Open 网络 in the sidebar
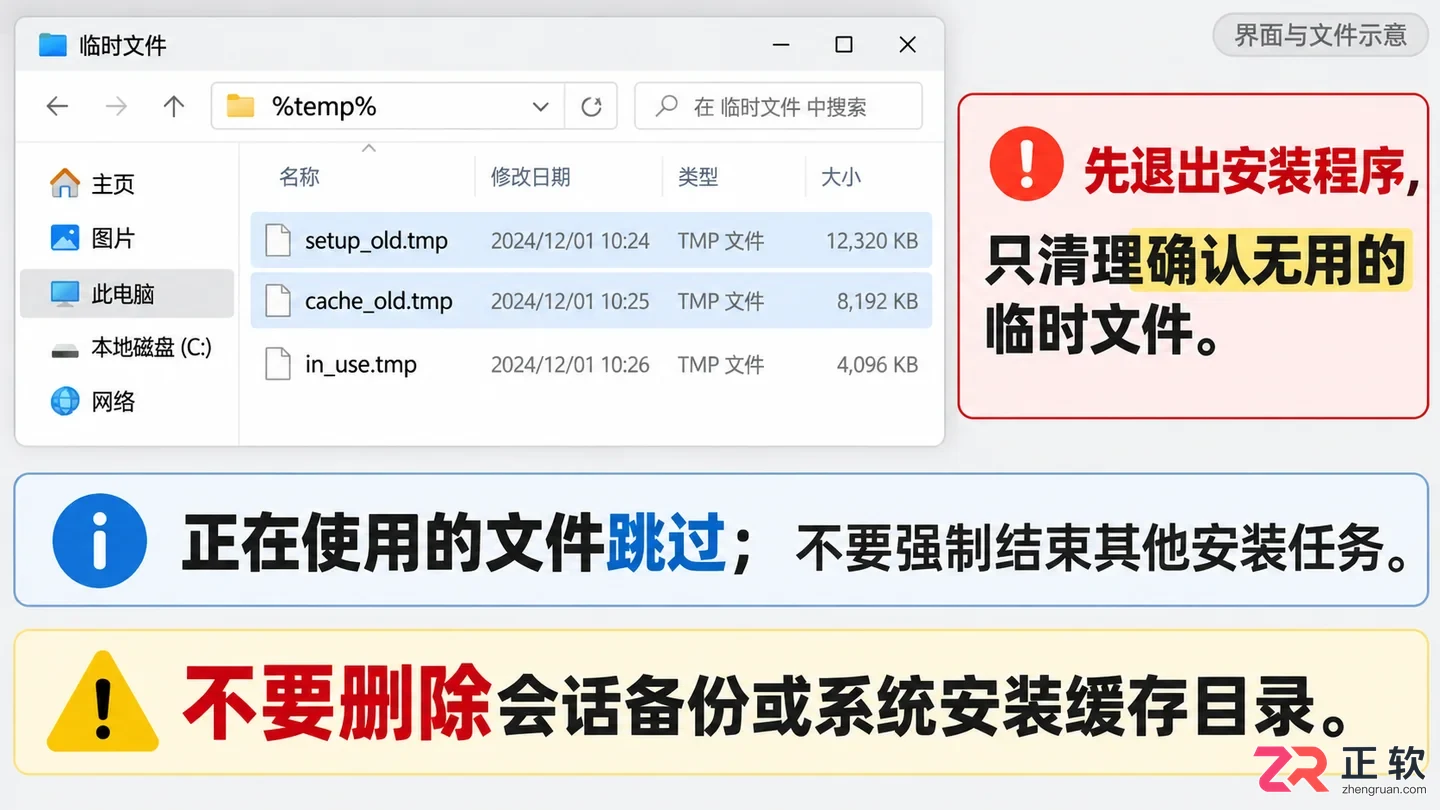The width and height of the screenshot is (1440, 810). click(x=126, y=402)
